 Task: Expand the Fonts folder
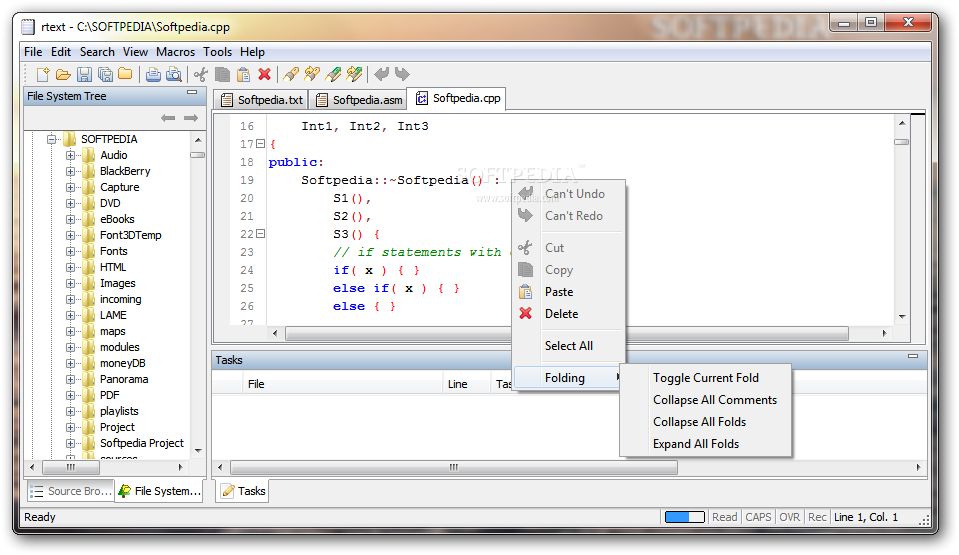(x=70, y=251)
